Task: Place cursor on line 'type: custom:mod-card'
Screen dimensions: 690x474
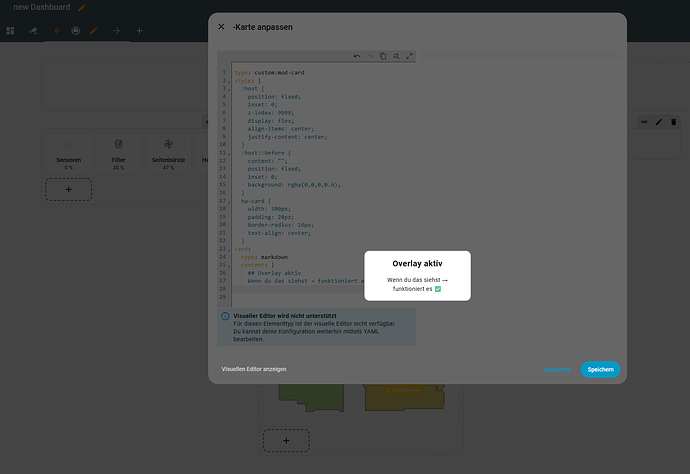Action: point(269,73)
